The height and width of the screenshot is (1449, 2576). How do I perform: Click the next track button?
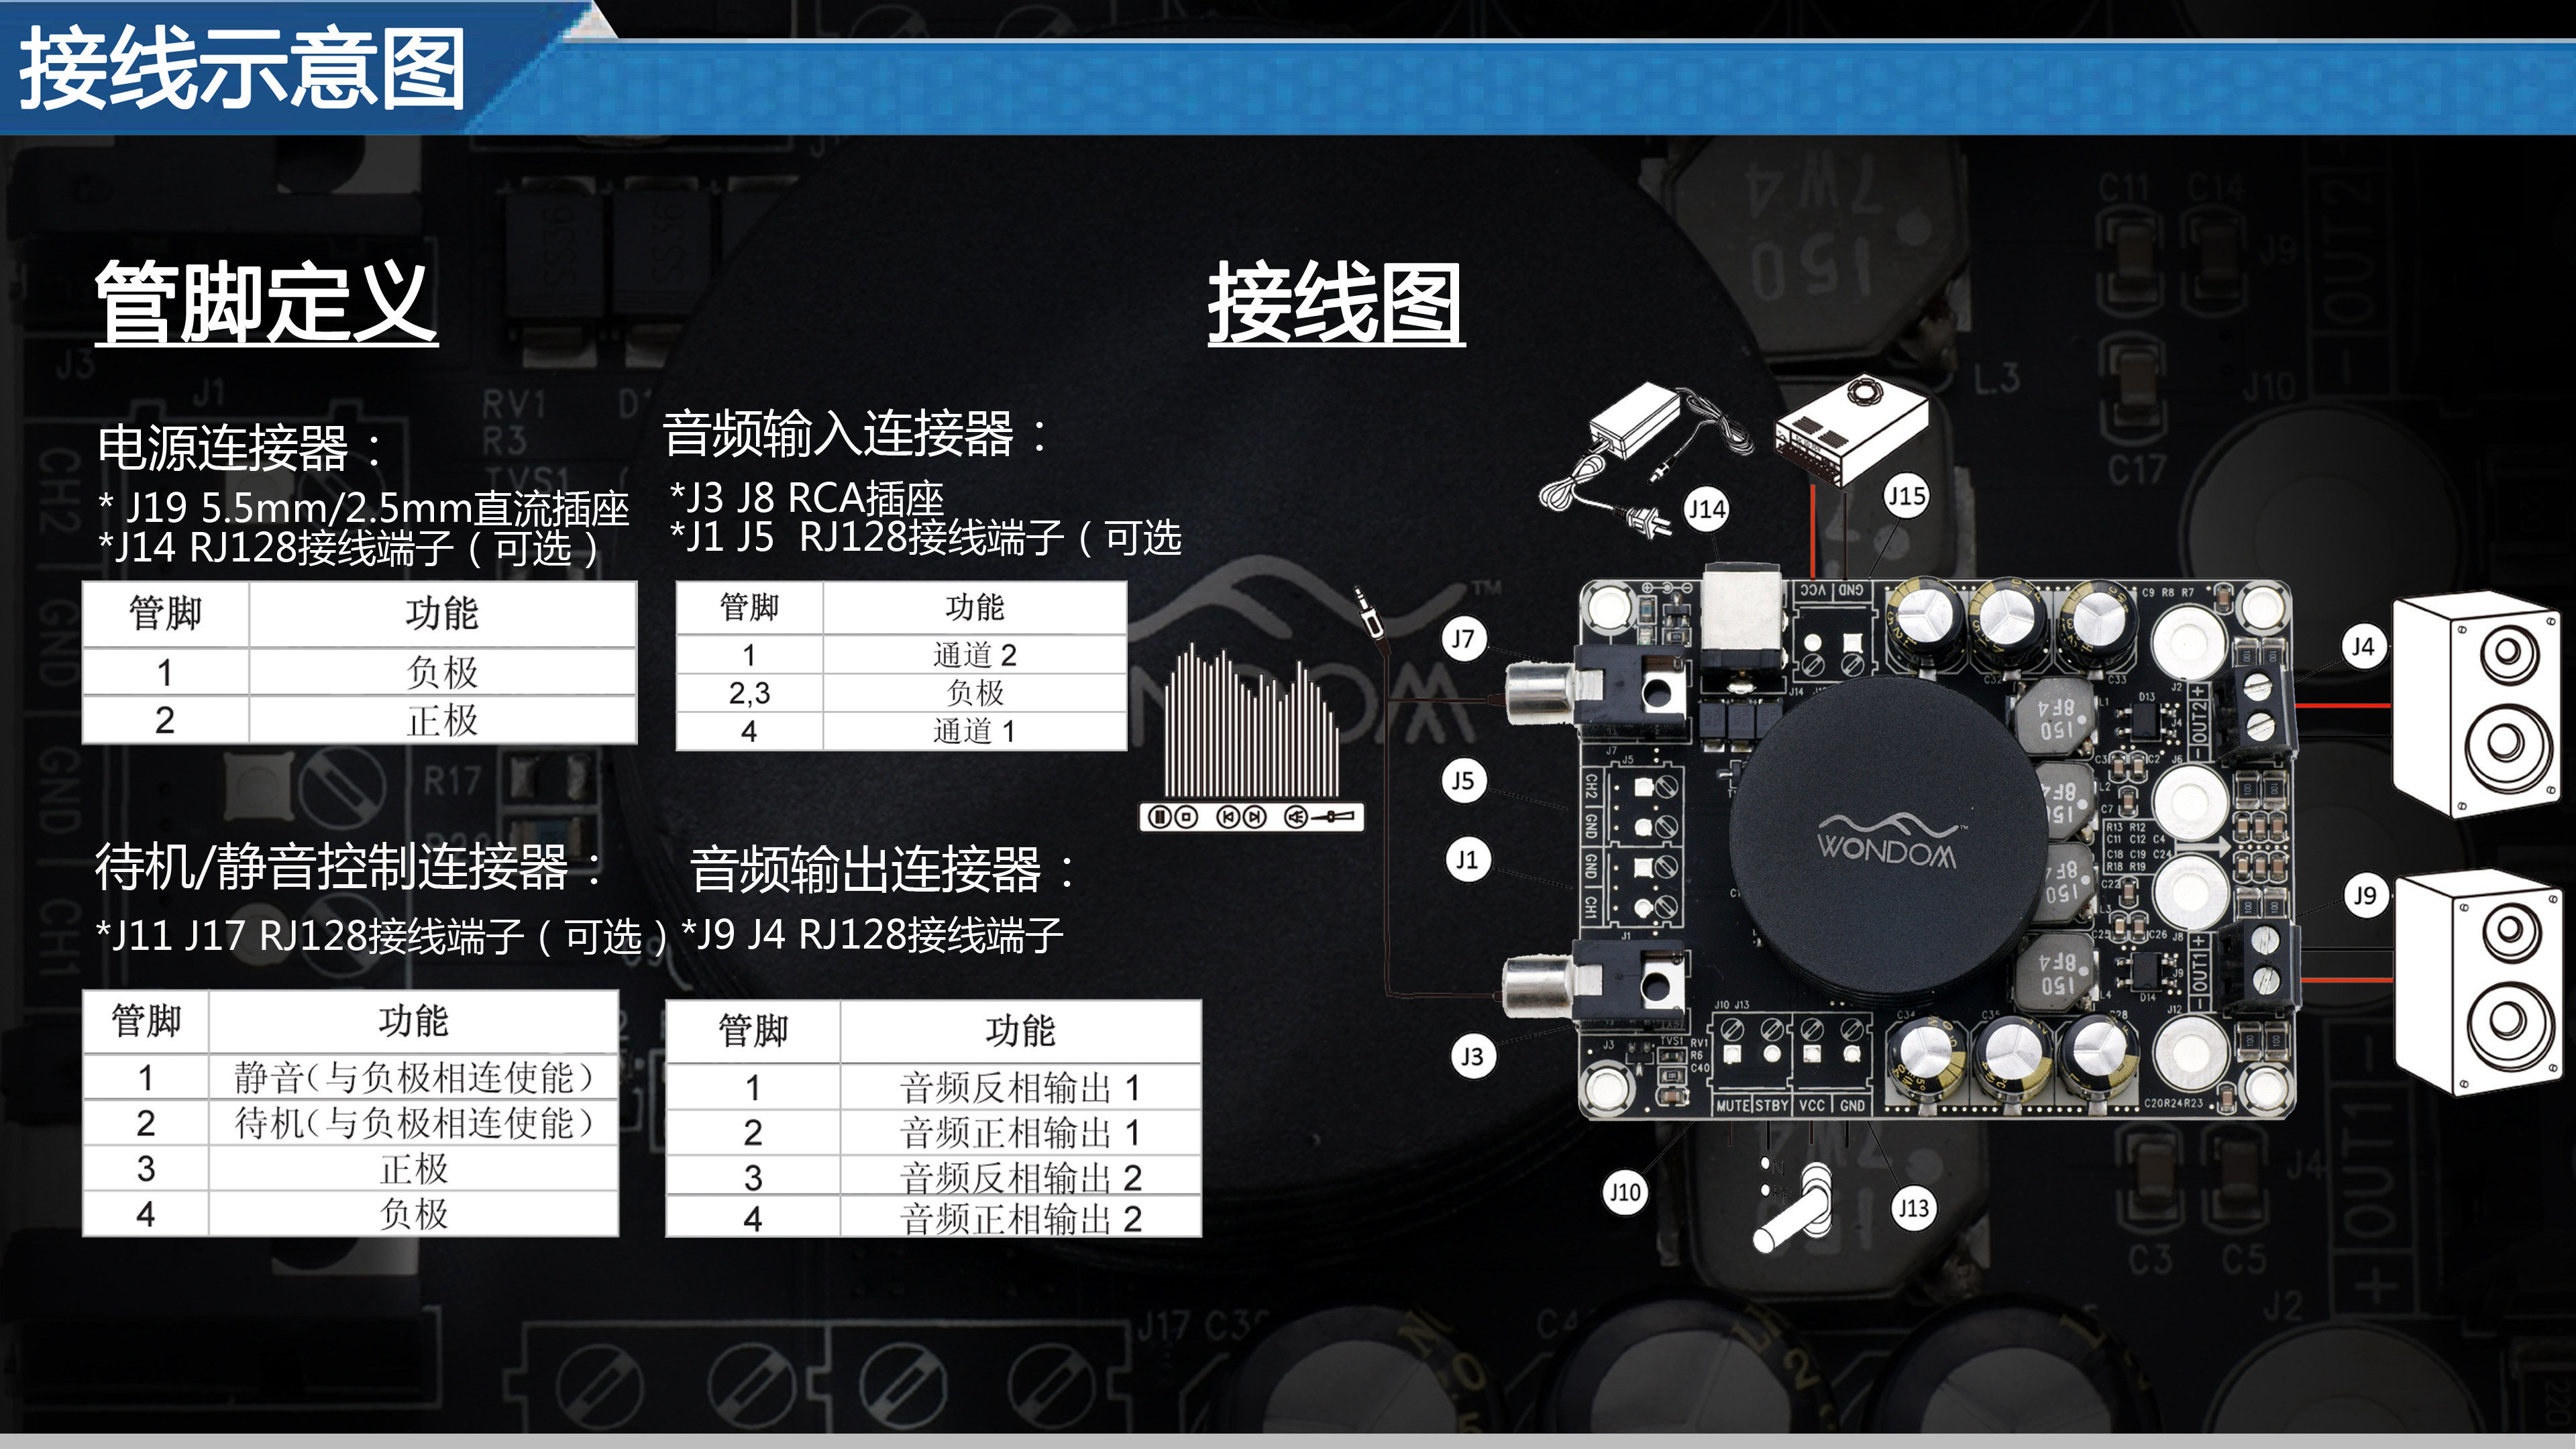(x=1255, y=817)
